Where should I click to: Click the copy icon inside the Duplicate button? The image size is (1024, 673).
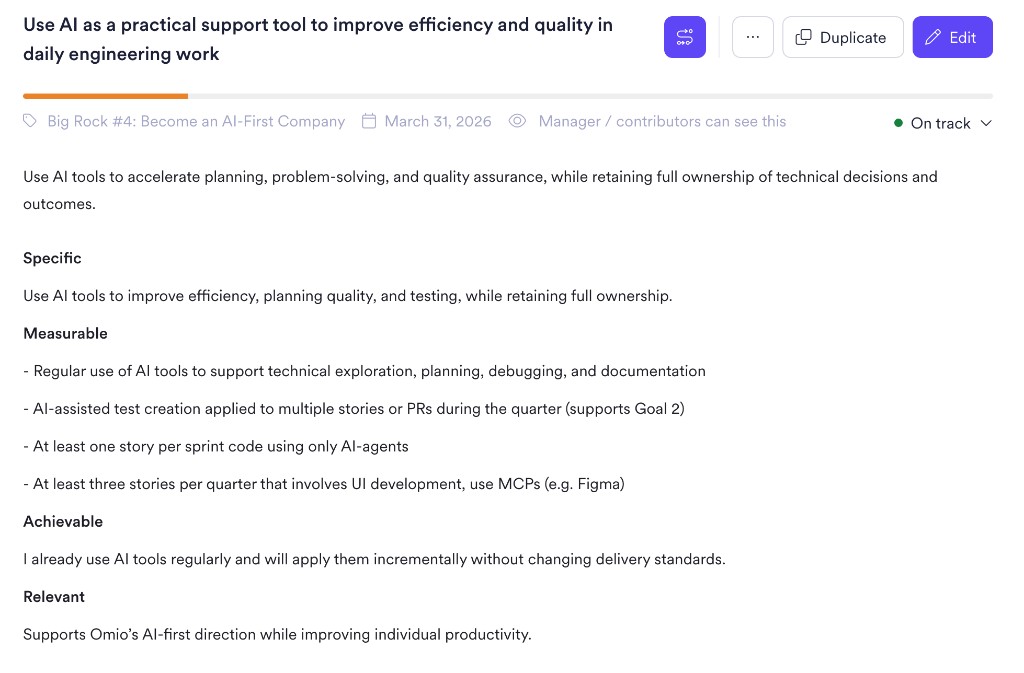coord(804,36)
